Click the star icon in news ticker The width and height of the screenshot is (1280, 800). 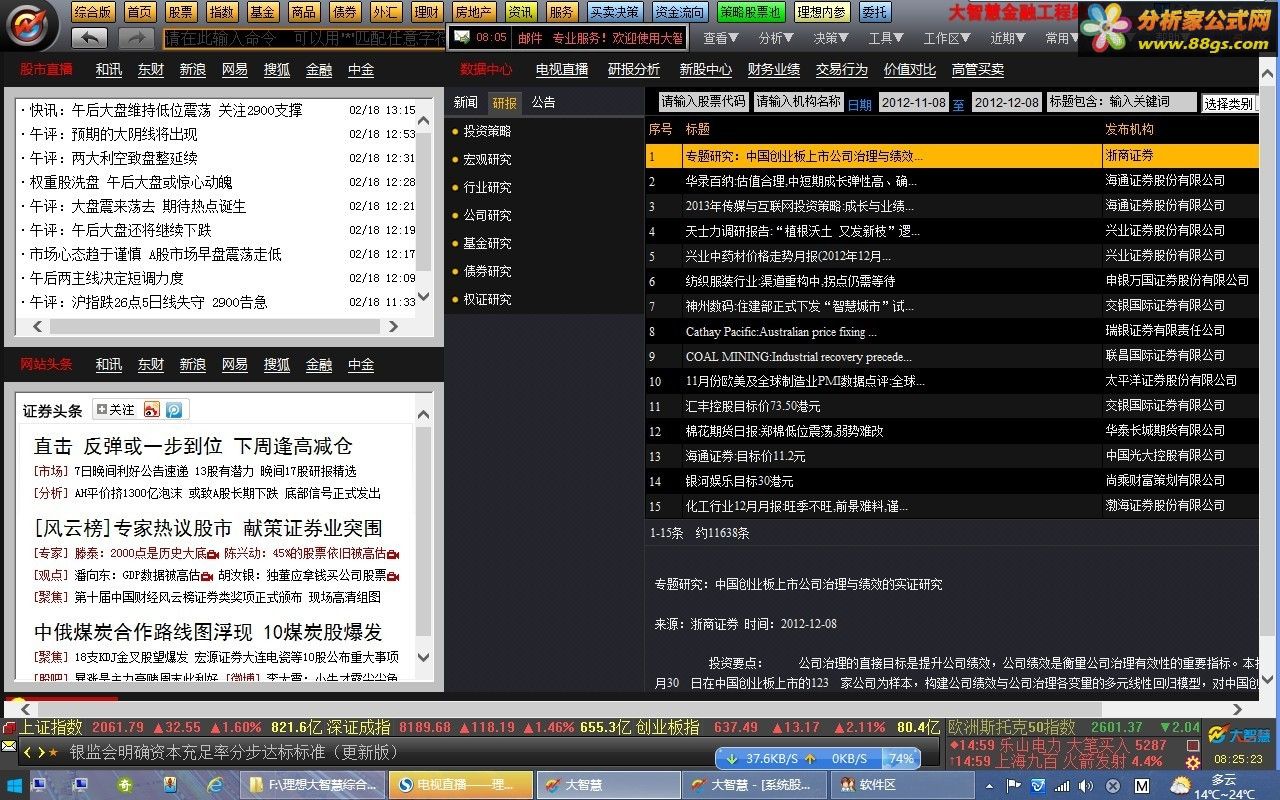click(x=53, y=751)
